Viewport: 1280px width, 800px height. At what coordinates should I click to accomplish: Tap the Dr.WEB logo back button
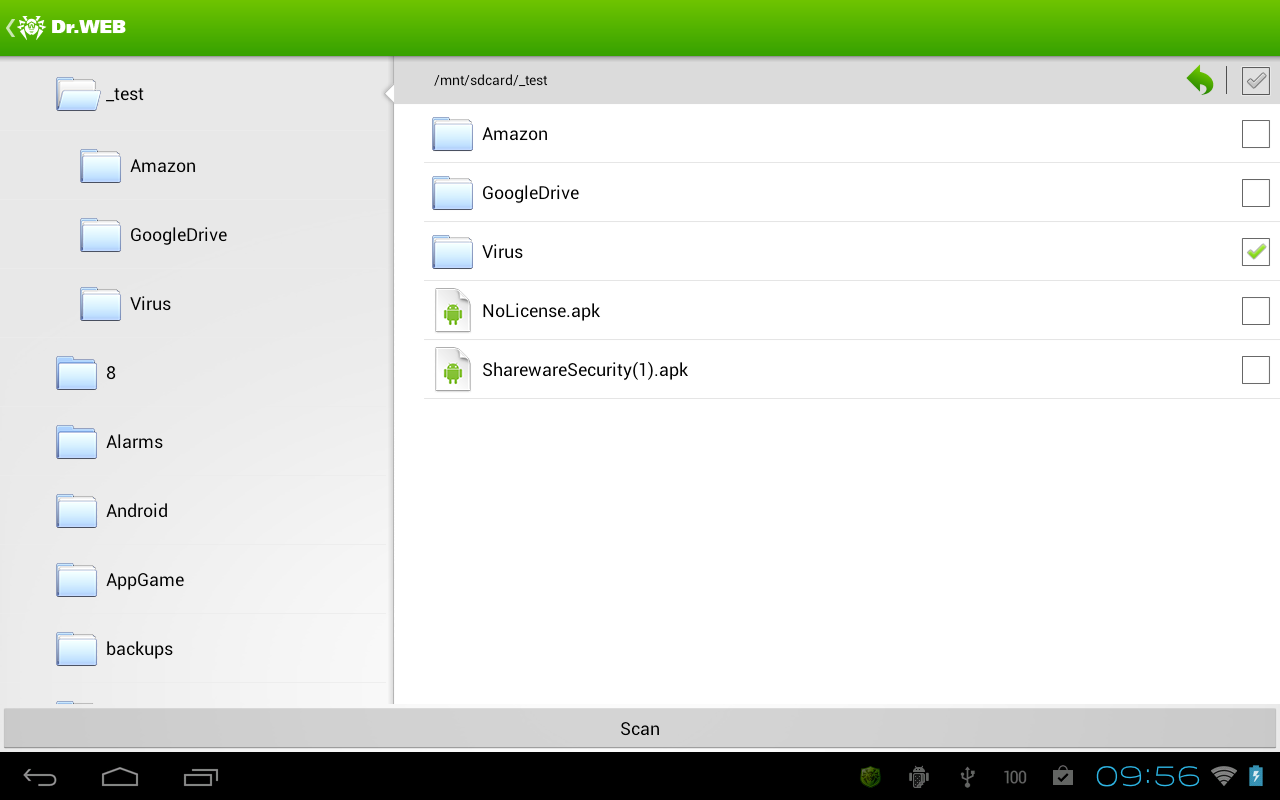(66, 27)
